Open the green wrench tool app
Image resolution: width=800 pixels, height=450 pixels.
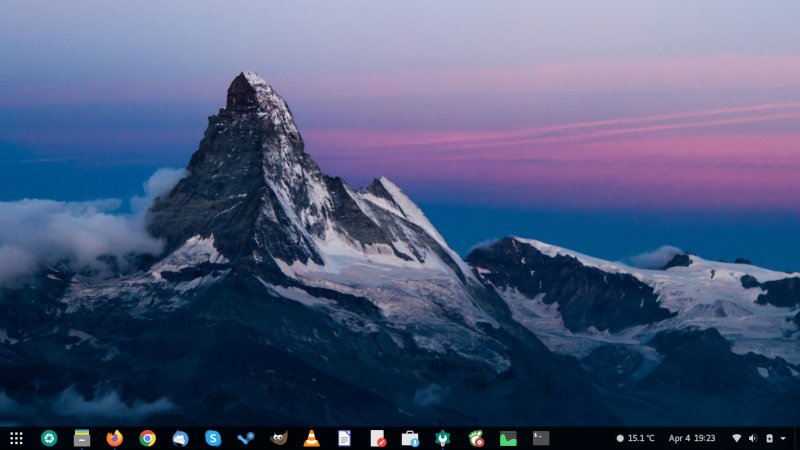(443, 438)
